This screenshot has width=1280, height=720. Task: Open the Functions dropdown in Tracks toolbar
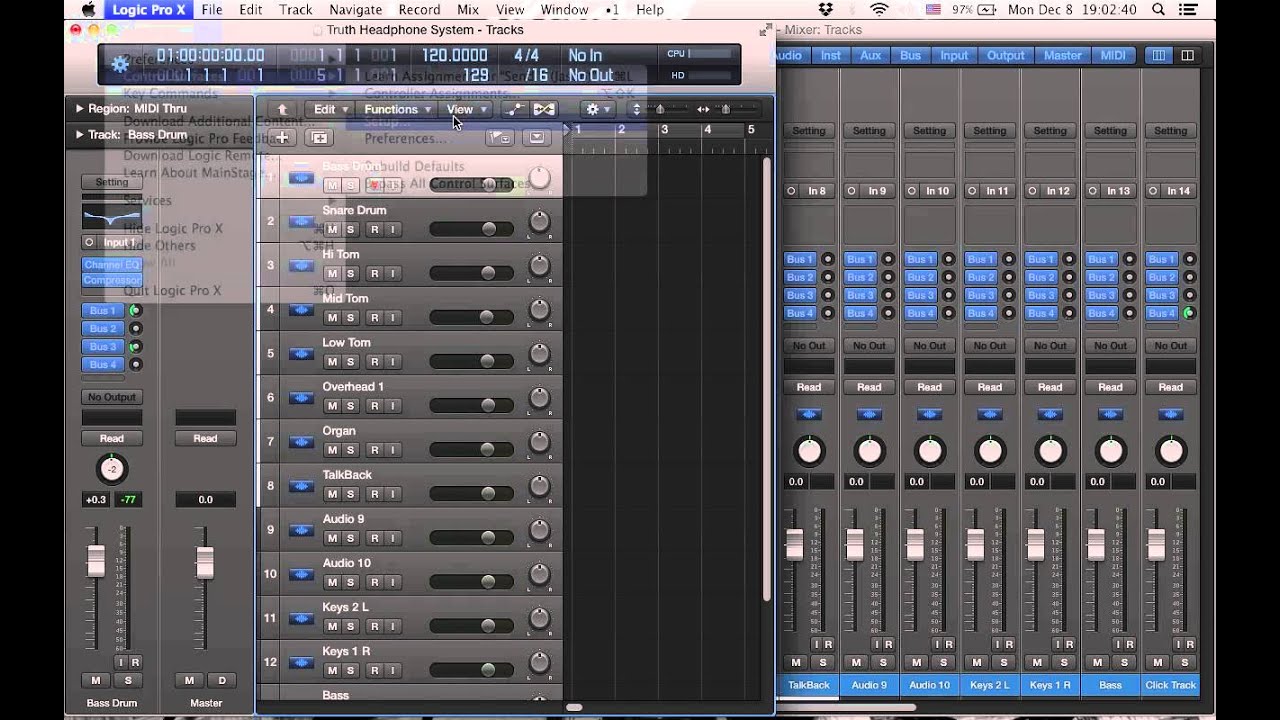coord(397,109)
